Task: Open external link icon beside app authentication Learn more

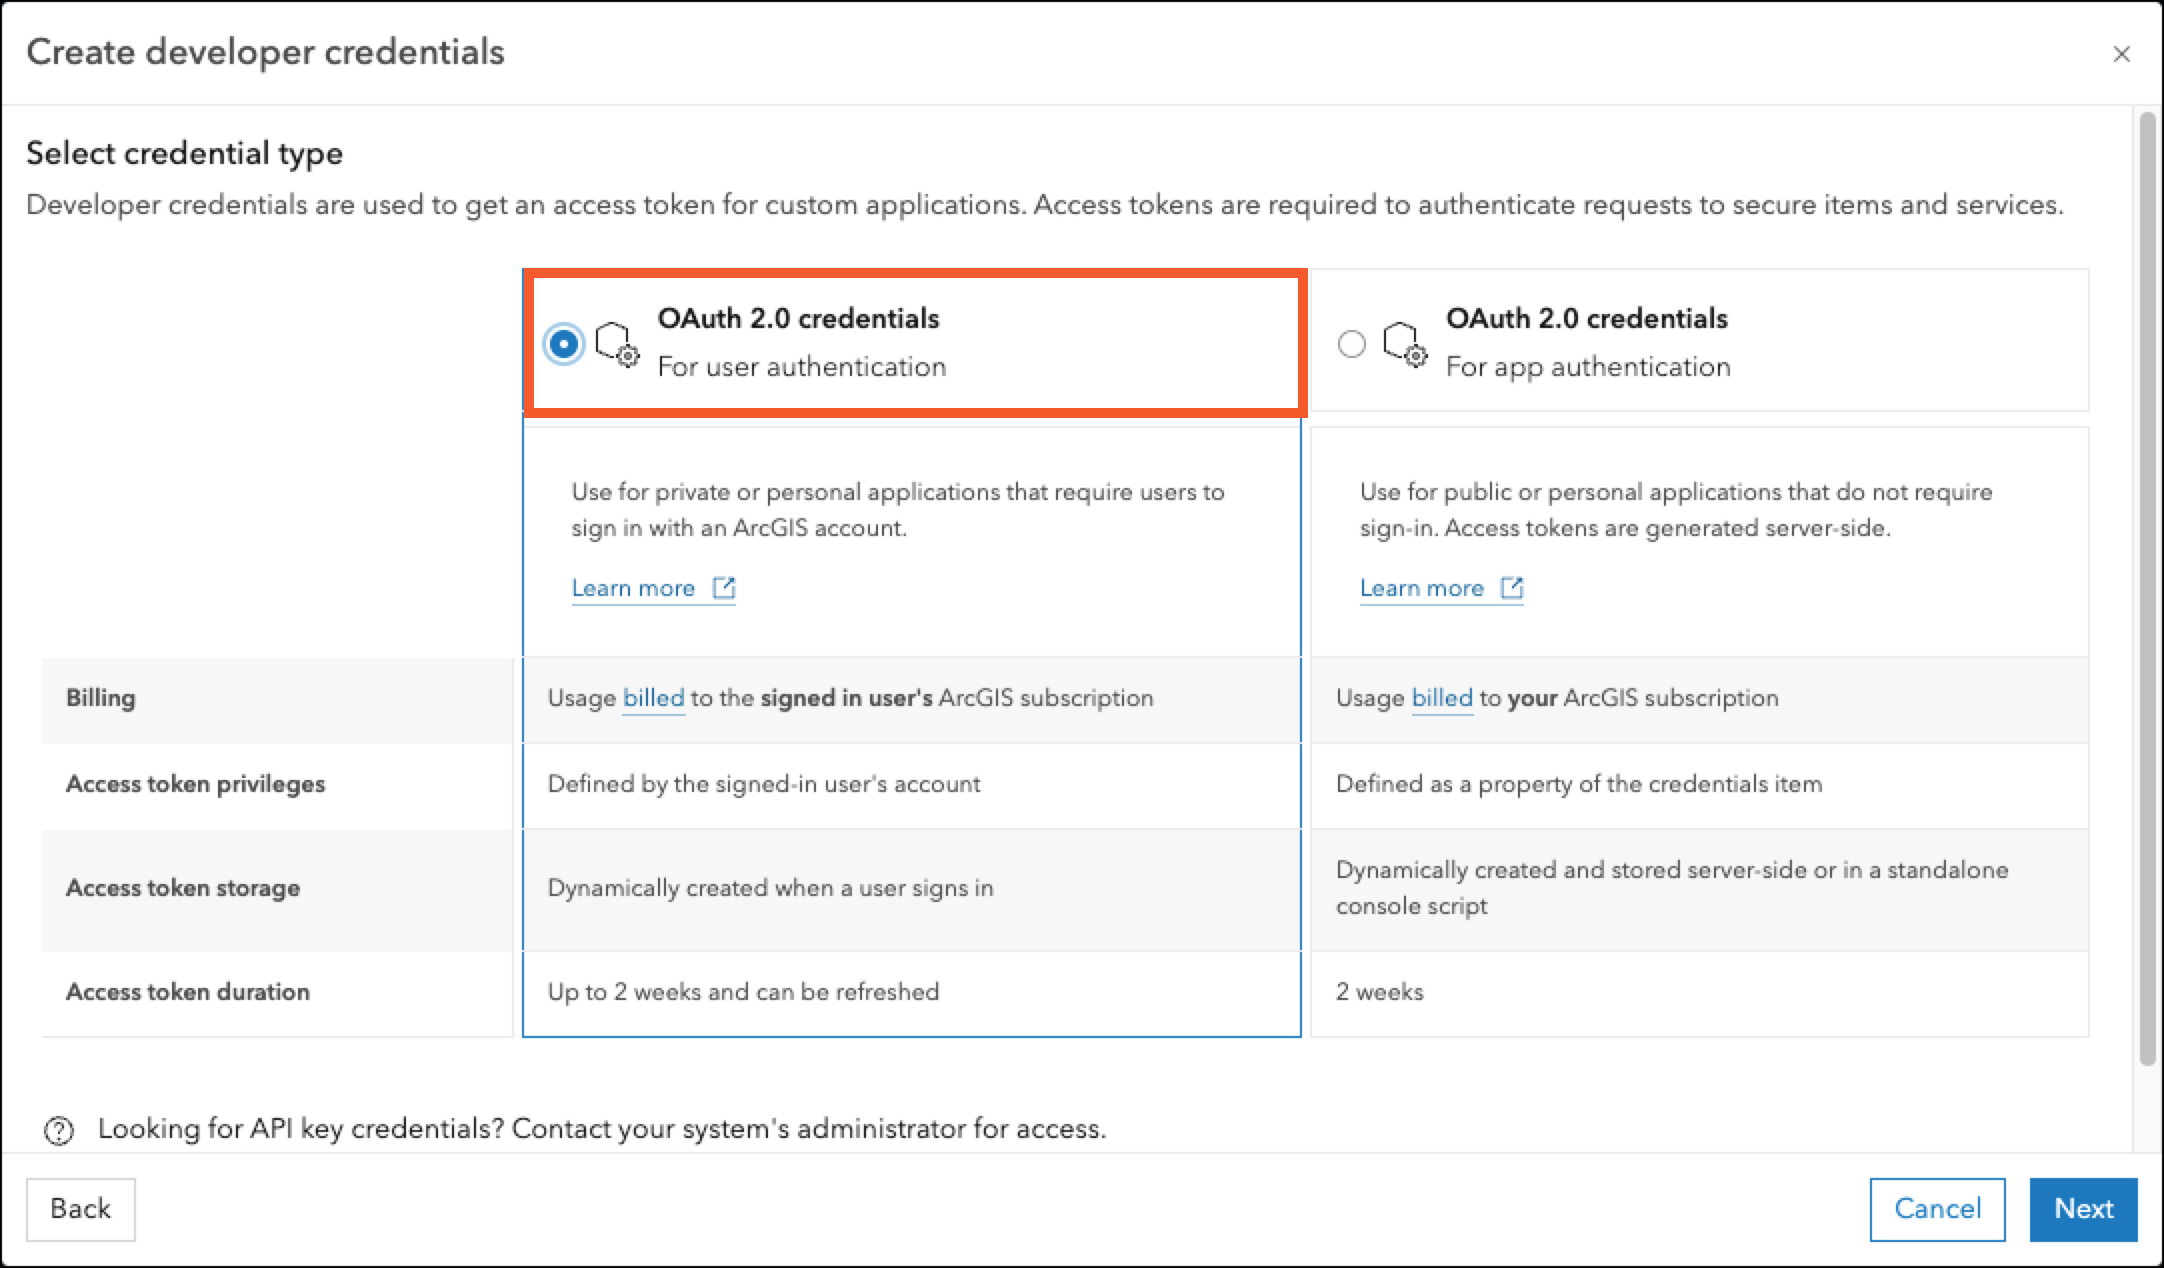Action: [1512, 588]
